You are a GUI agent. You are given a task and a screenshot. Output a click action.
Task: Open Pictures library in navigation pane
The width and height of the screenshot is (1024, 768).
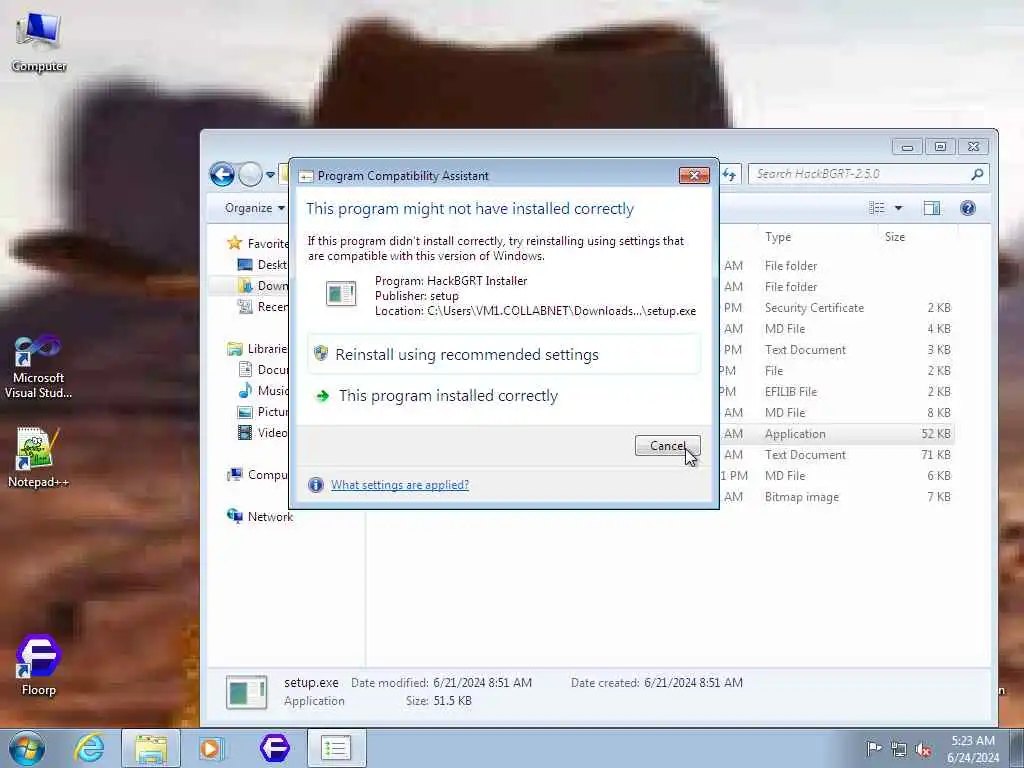263,411
